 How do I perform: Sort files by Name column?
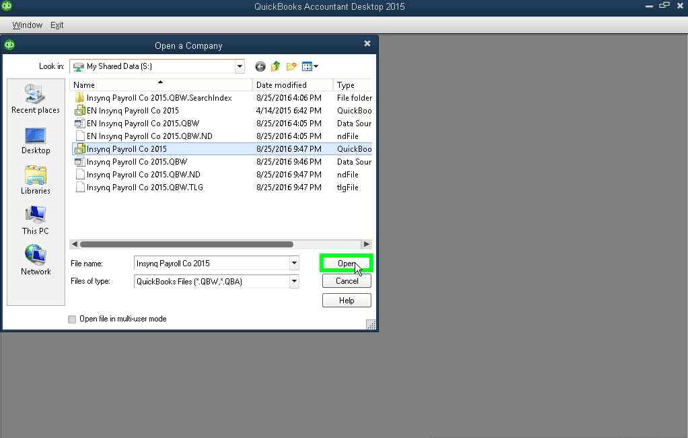point(161,85)
